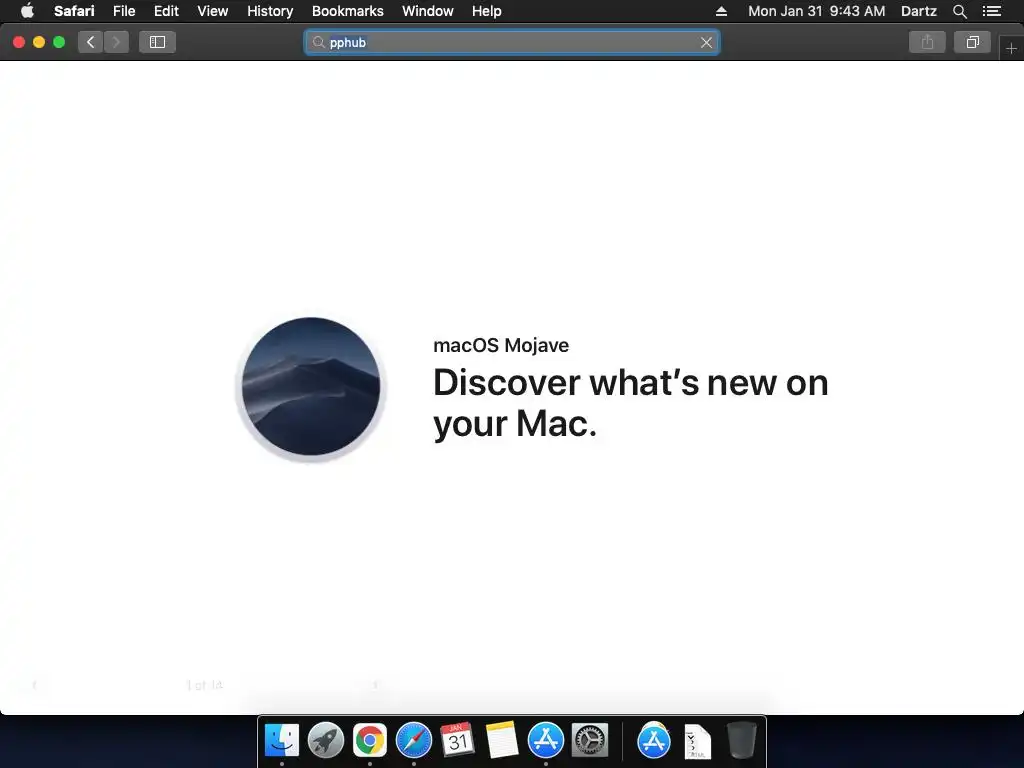Screen dimensions: 1024x768
Task: Click the date and time in menu bar
Action: tap(816, 11)
